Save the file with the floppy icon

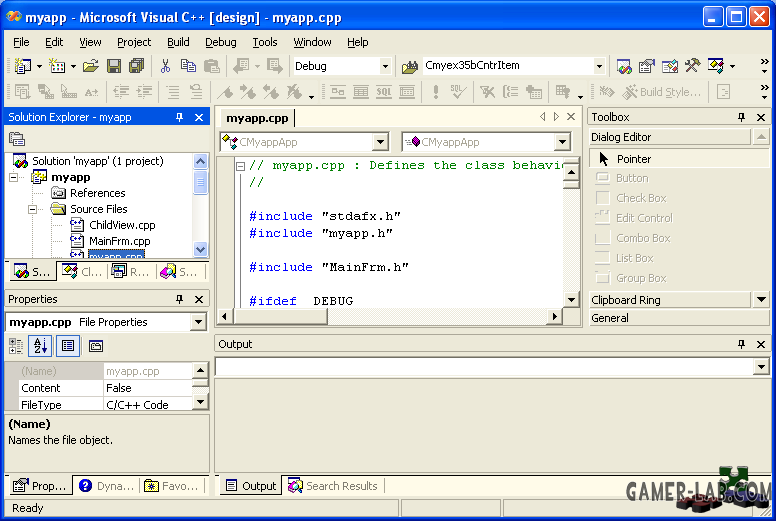click(x=114, y=66)
